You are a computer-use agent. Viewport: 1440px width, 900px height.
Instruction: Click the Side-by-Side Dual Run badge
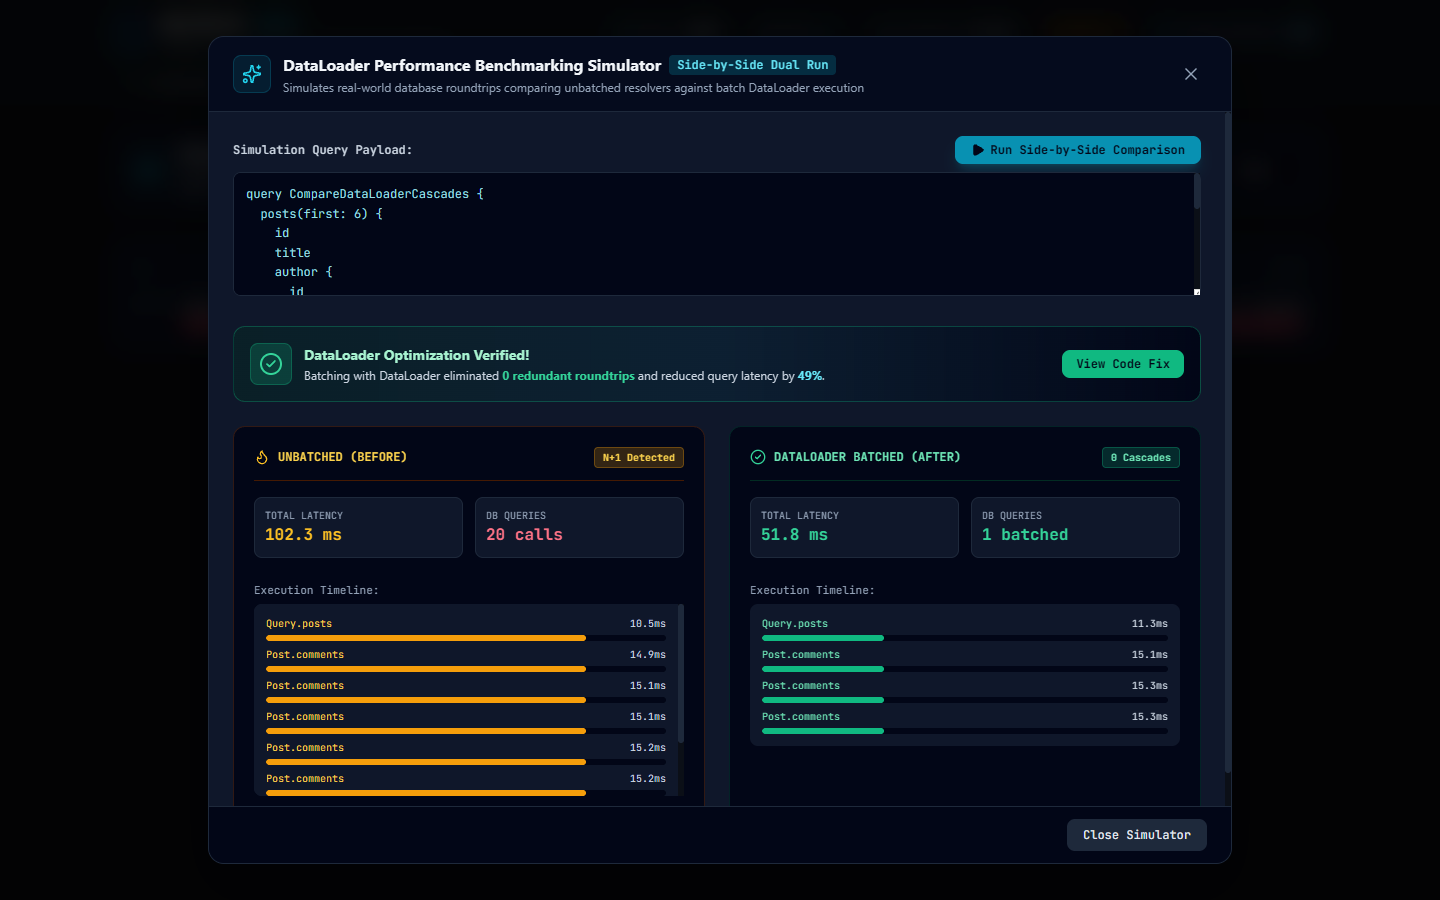point(753,65)
